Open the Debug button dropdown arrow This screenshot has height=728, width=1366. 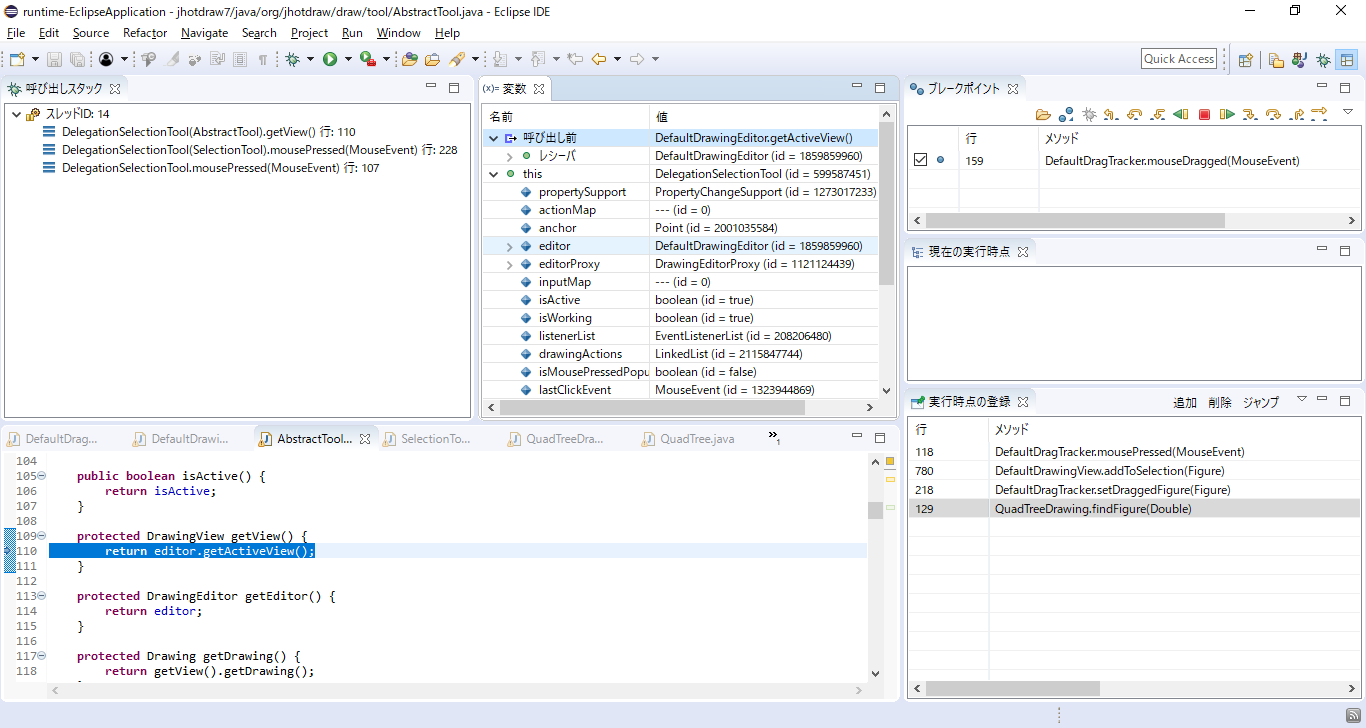click(310, 59)
